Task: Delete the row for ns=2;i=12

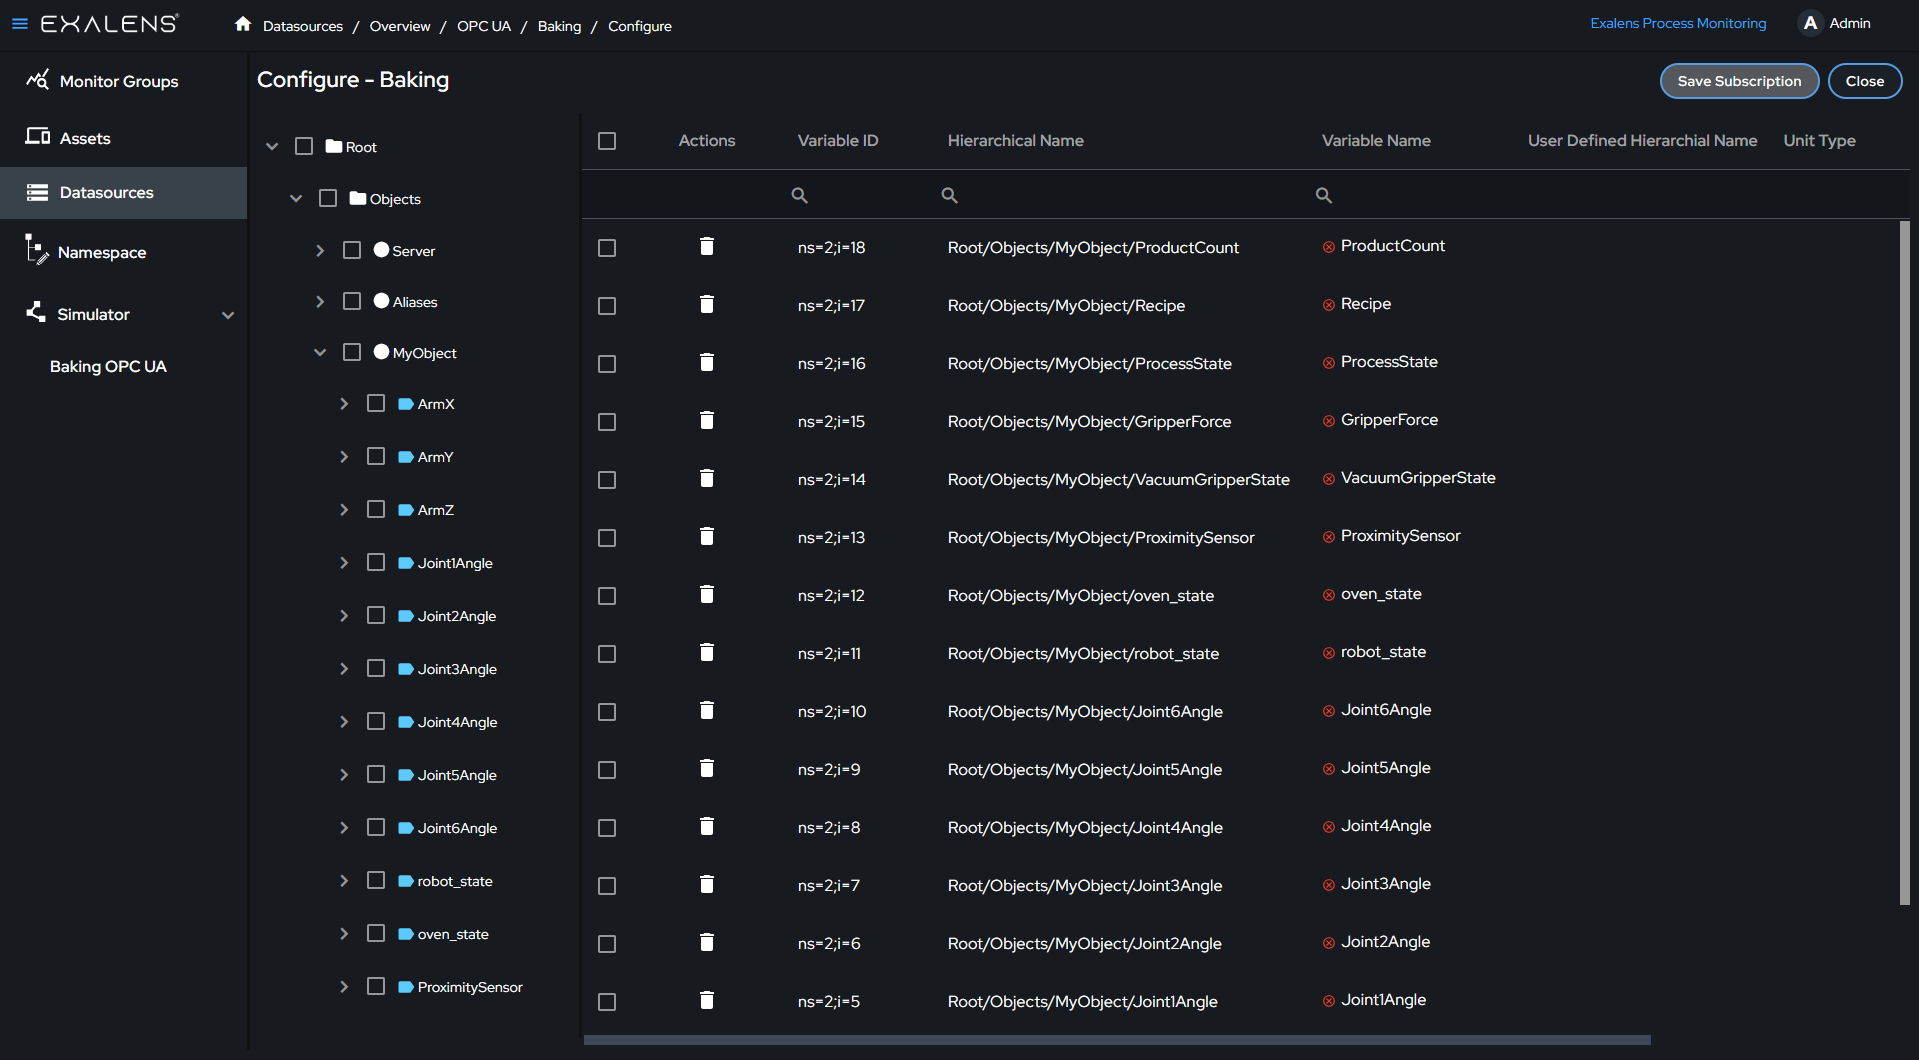Action: point(707,594)
